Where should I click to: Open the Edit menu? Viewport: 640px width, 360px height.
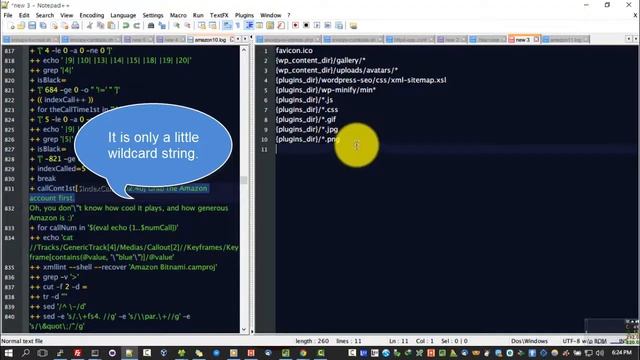click(x=24, y=15)
